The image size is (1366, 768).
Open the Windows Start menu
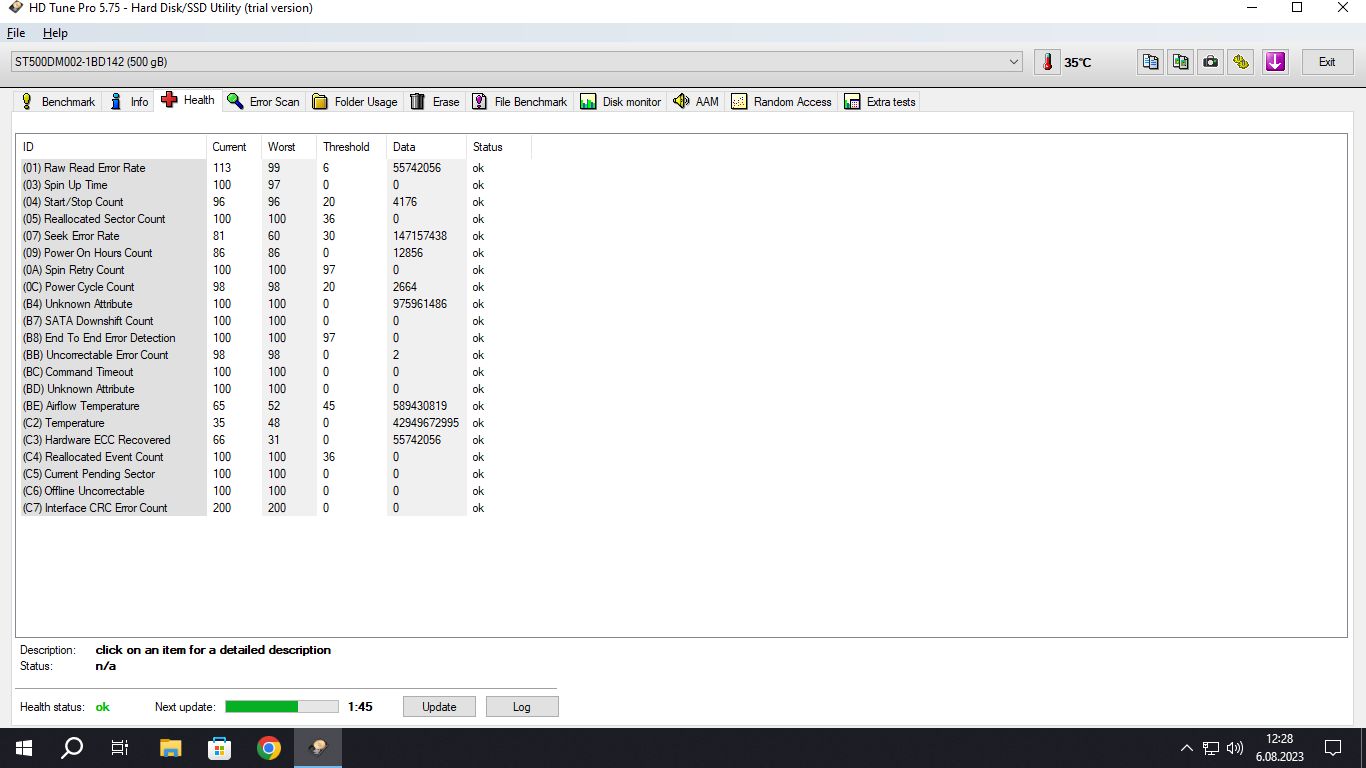tap(24, 748)
